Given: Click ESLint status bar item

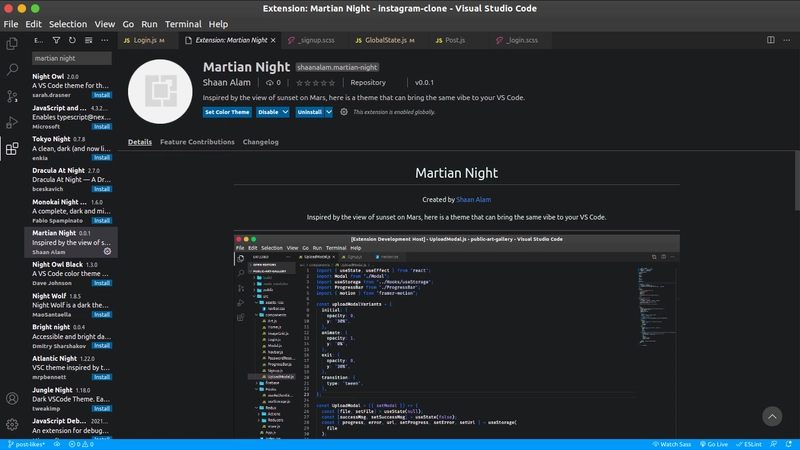Looking at the screenshot, I should pos(749,444).
